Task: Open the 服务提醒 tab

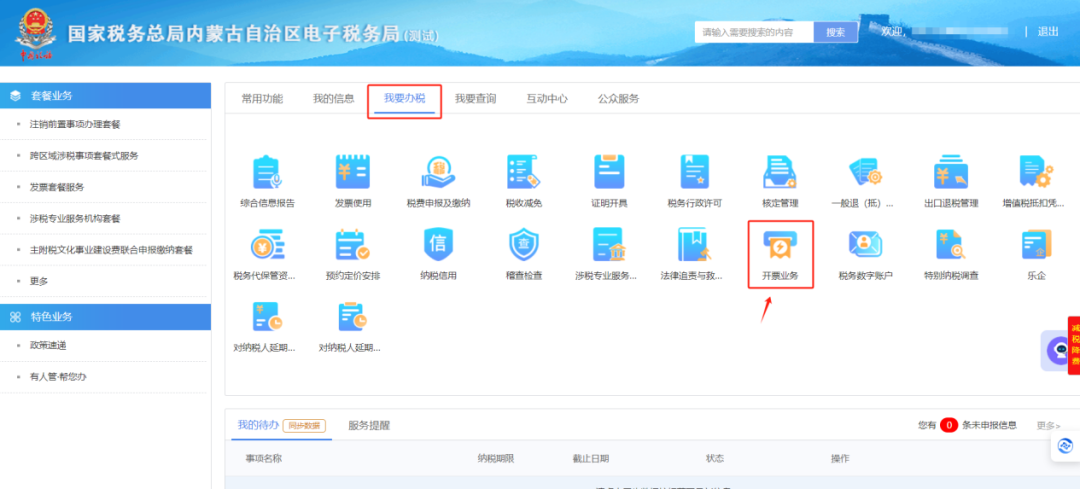Action: pos(369,425)
